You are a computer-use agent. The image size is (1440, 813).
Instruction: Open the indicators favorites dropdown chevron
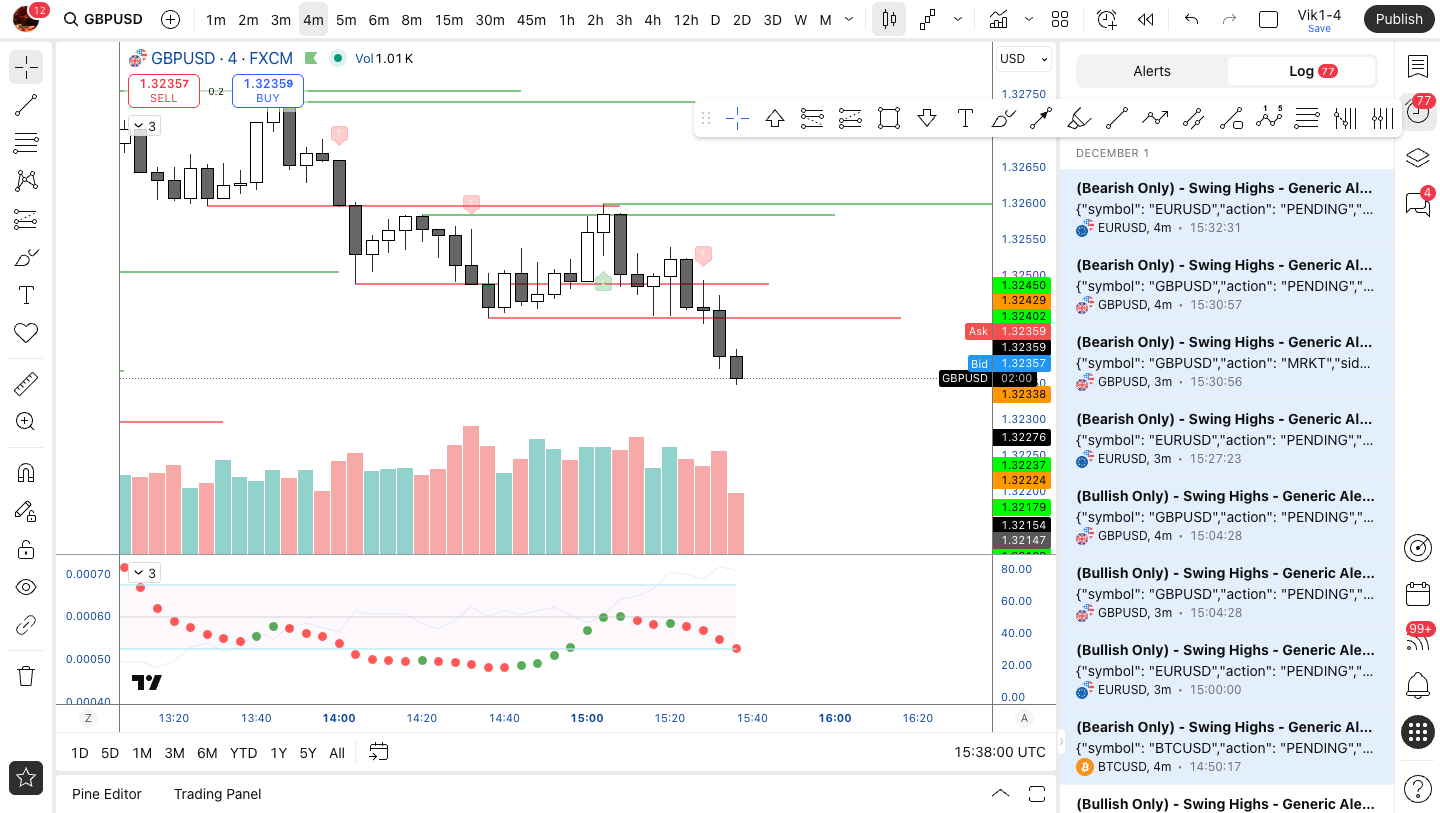point(1029,19)
